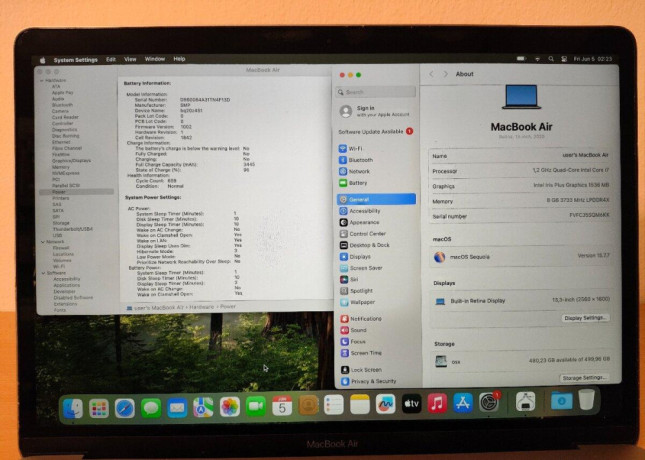Open Privacy & Security settings pane
The image size is (645, 460).
369,381
